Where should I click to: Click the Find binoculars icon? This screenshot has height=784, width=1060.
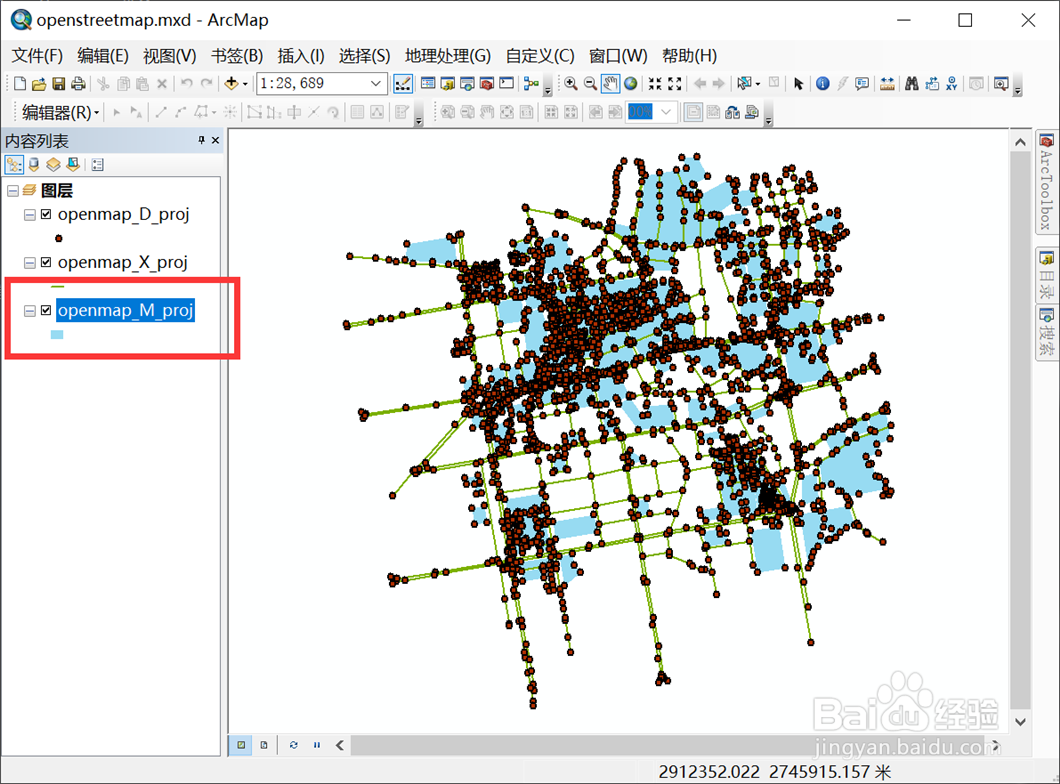[912, 83]
